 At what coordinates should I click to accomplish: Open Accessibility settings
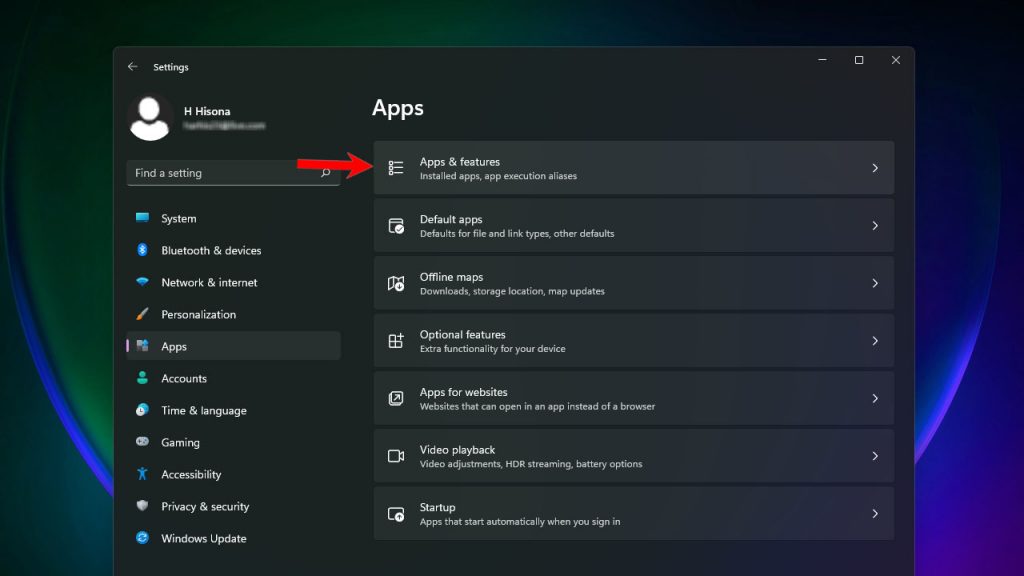pos(233,474)
